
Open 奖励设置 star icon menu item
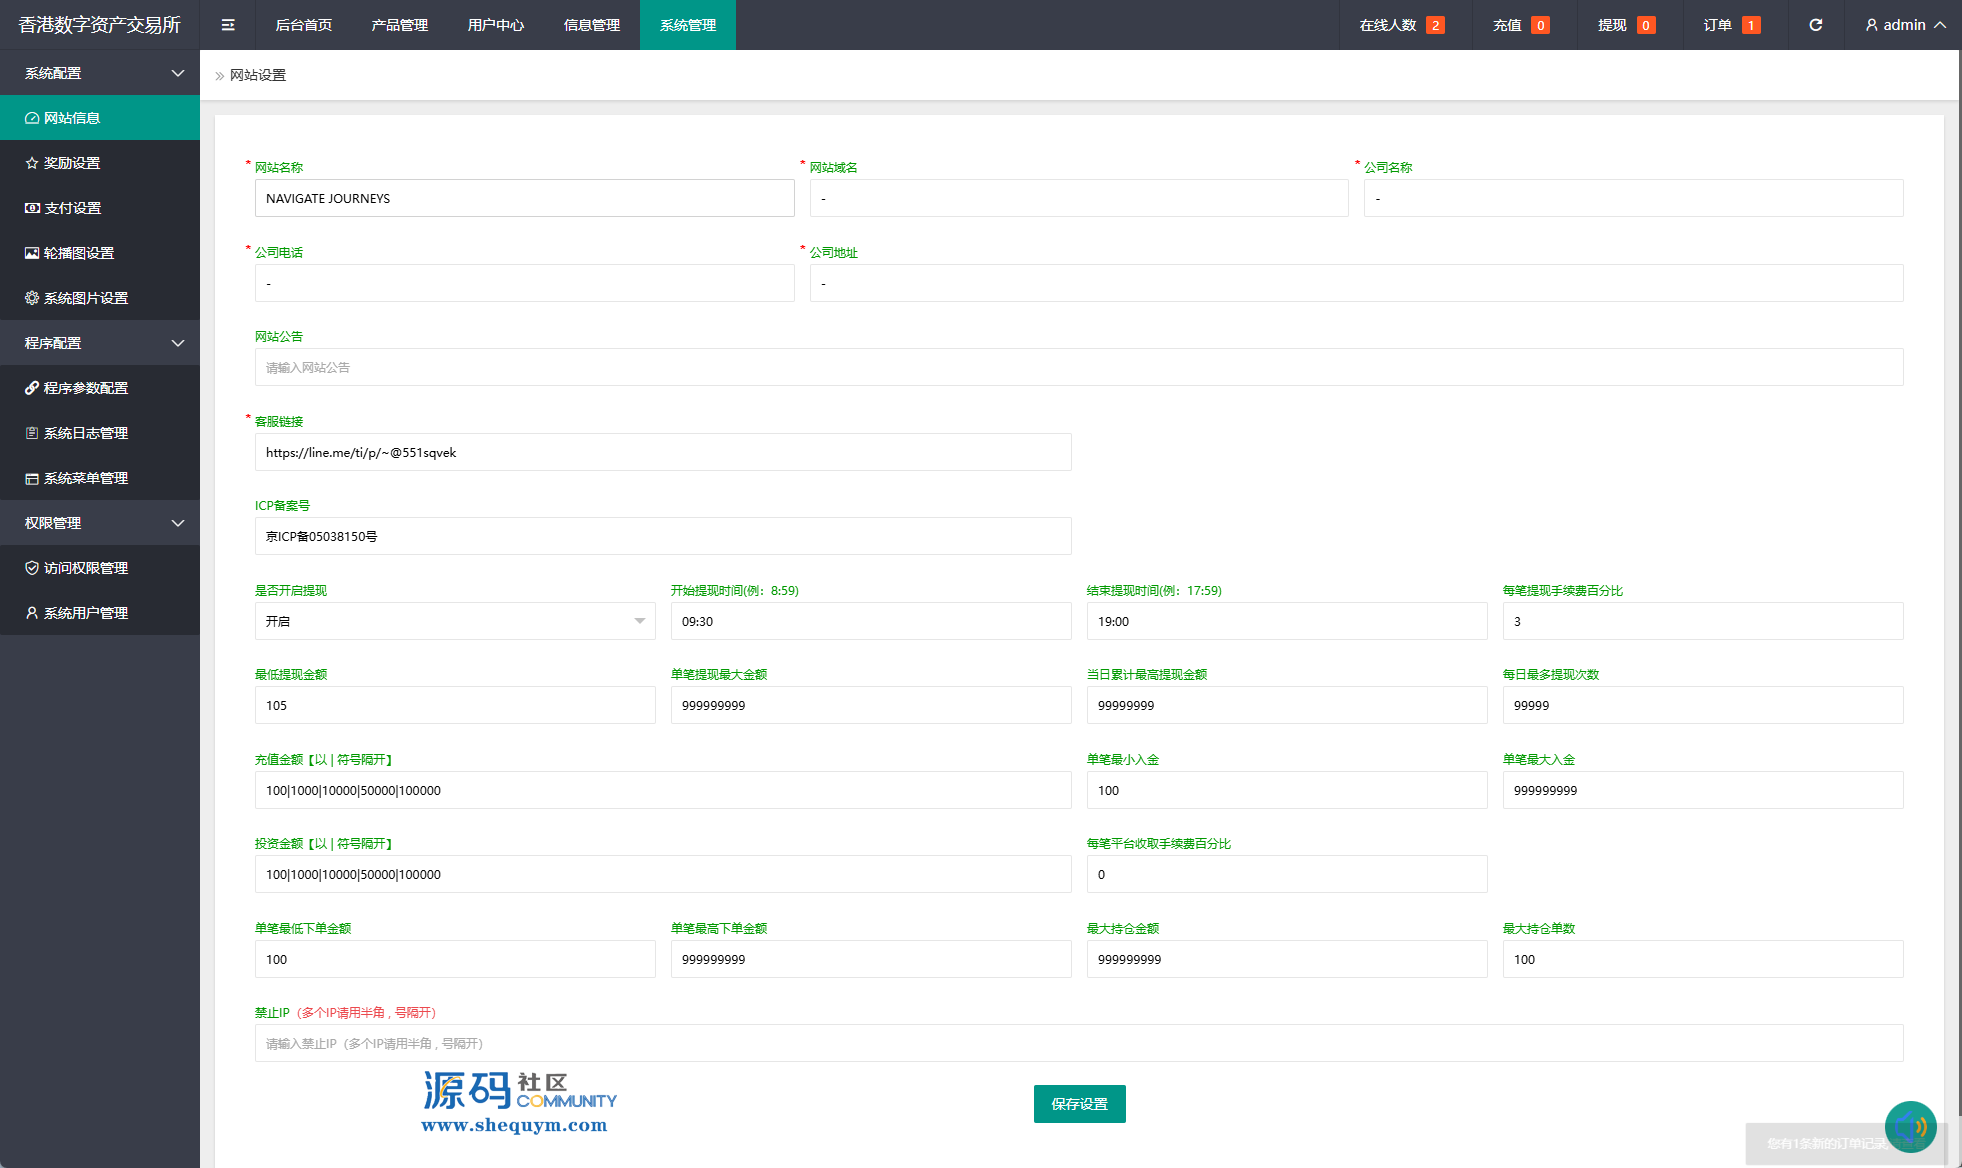click(x=70, y=163)
